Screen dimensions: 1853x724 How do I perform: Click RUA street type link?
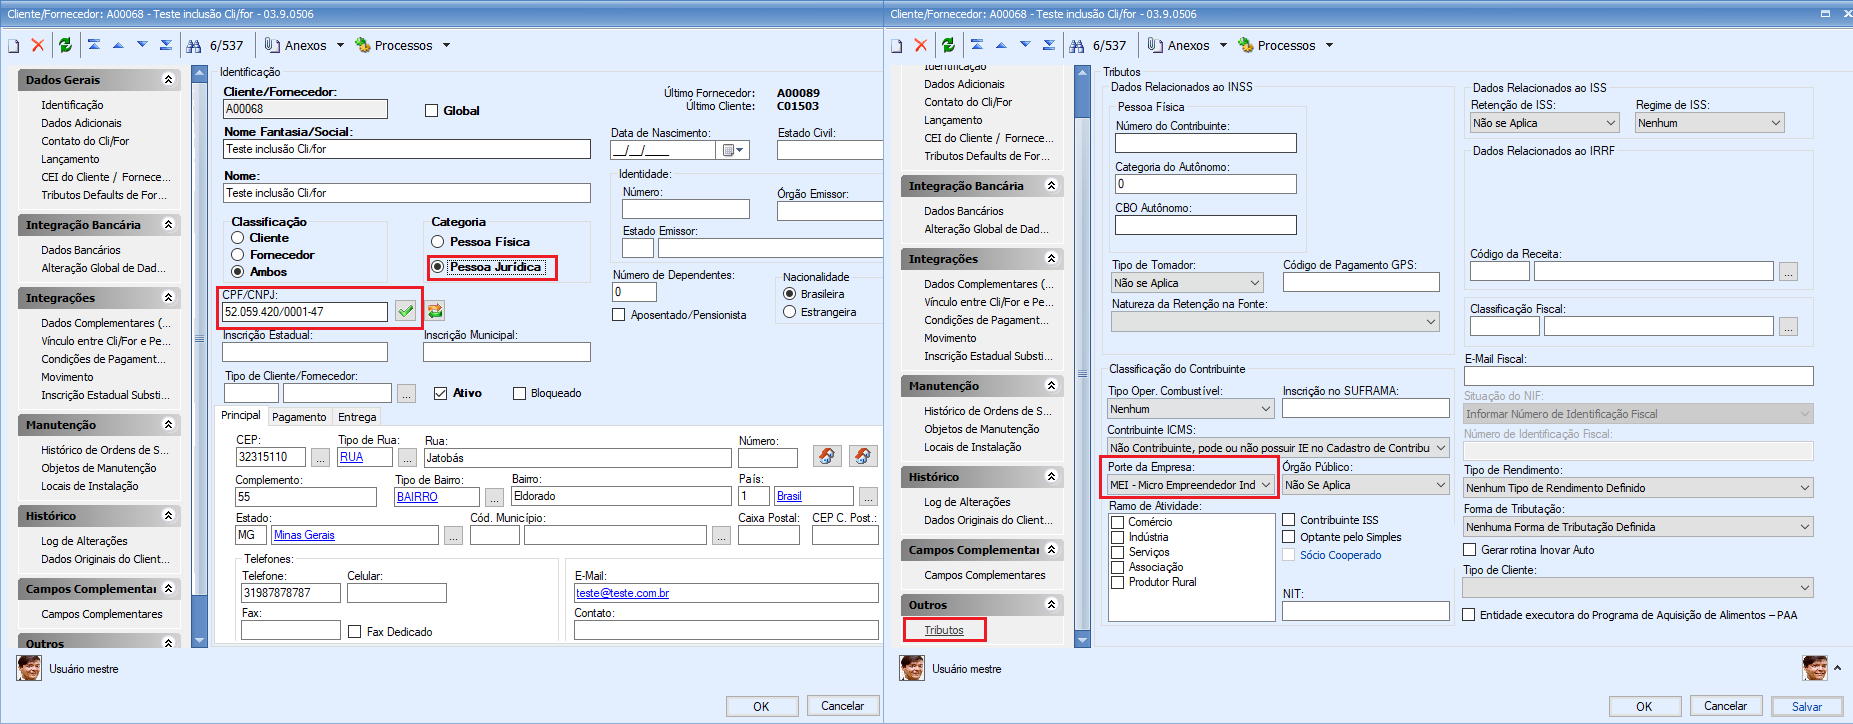[351, 457]
